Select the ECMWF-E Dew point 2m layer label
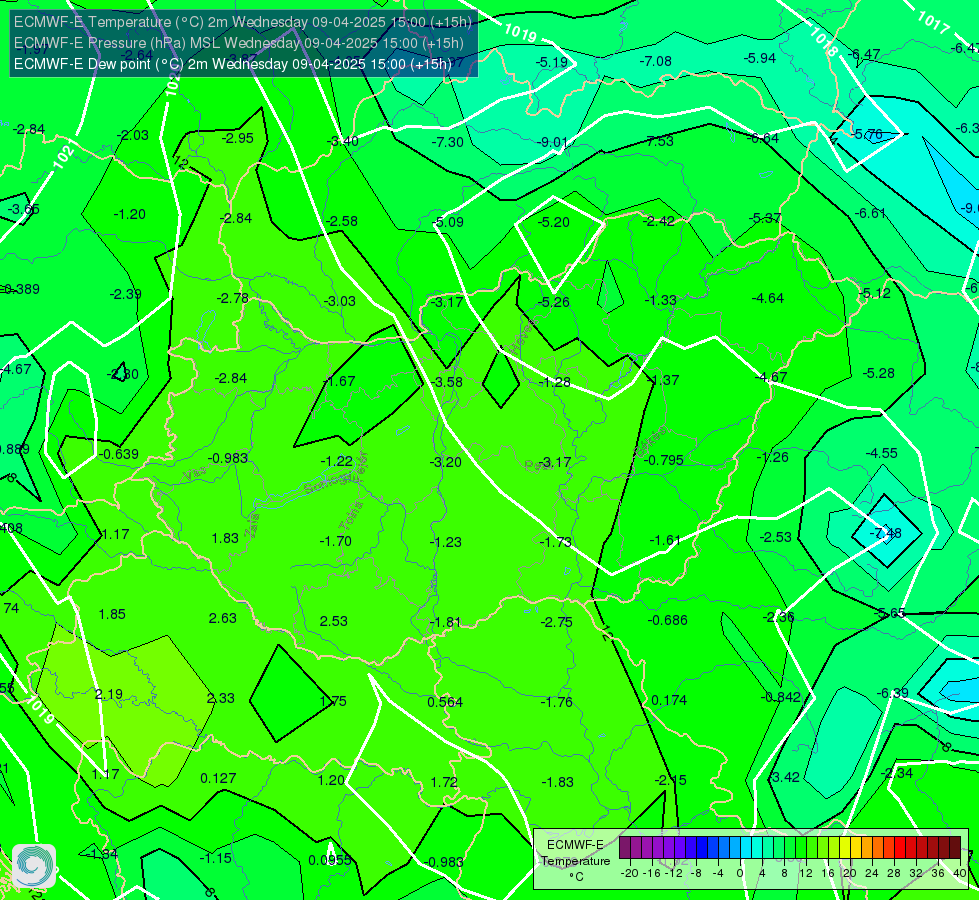The width and height of the screenshot is (979, 900). click(x=232, y=64)
